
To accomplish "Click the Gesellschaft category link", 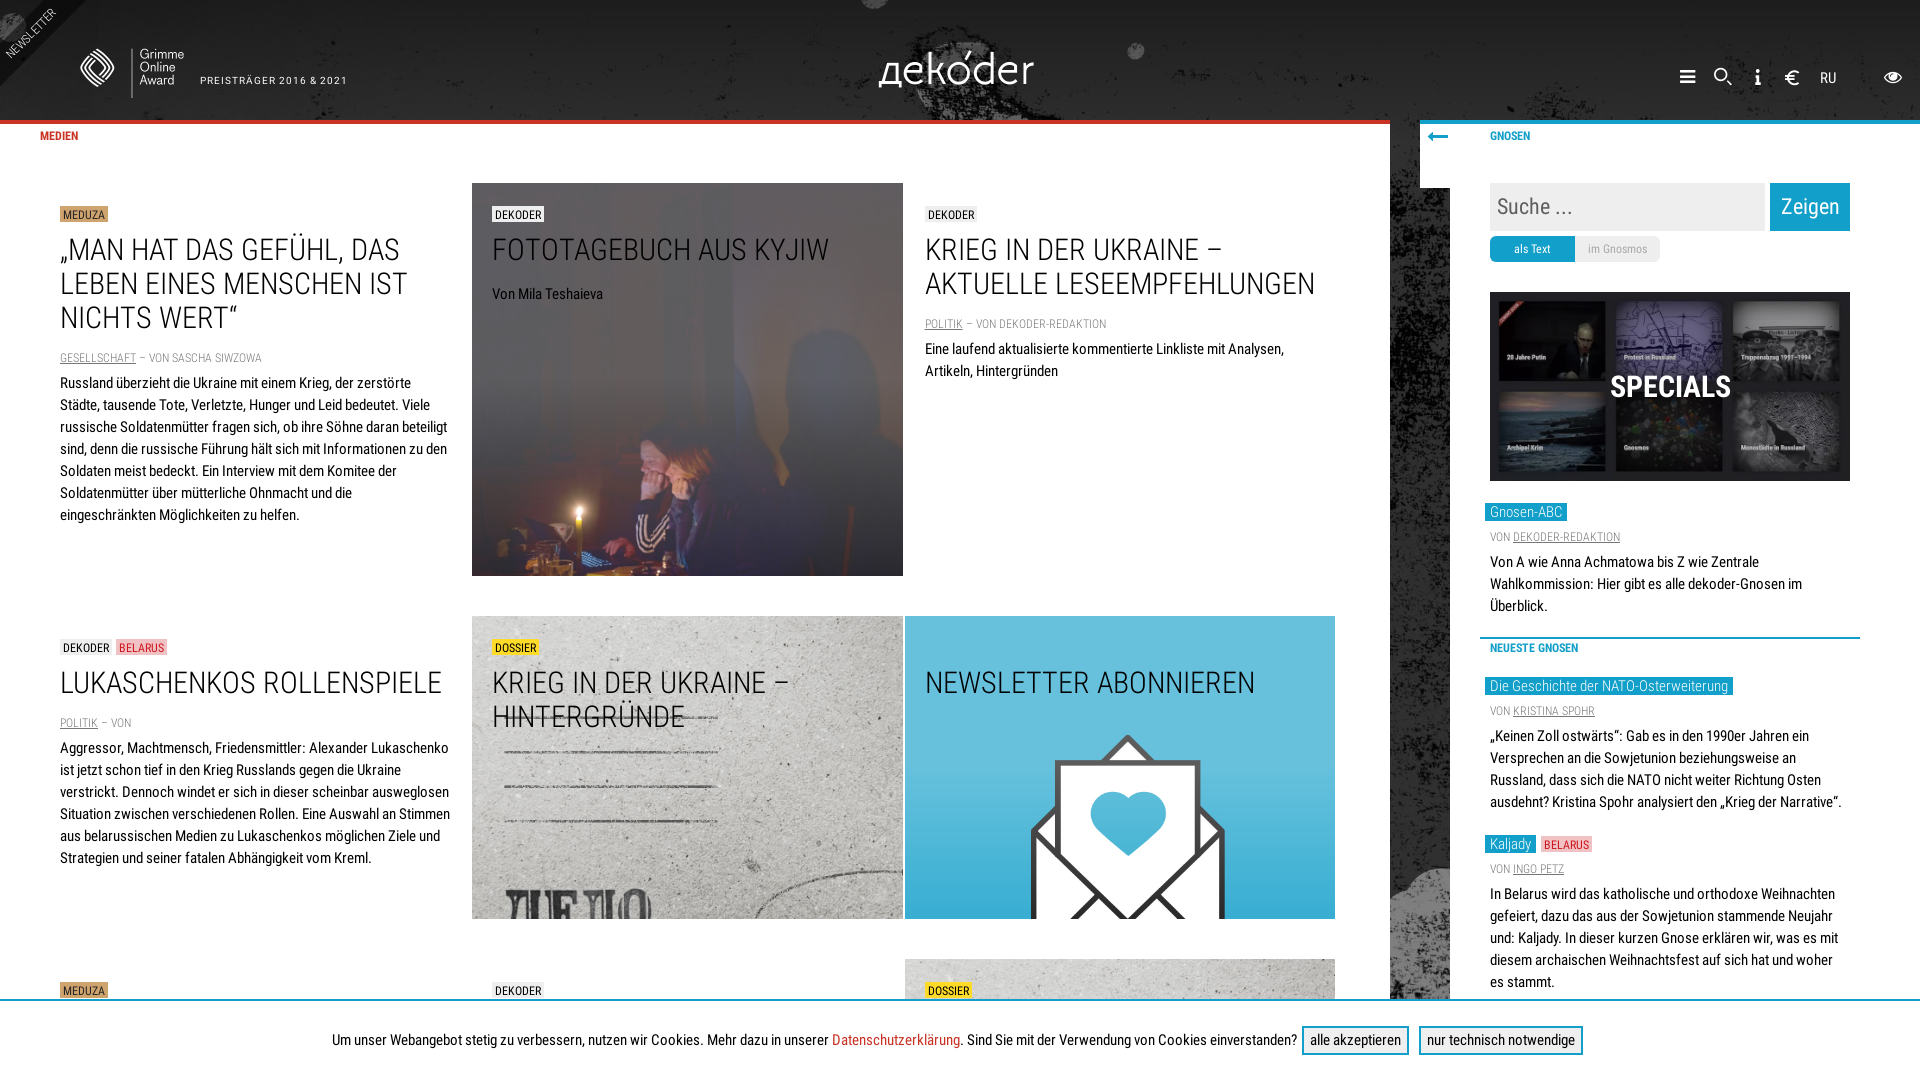I will pos(98,358).
